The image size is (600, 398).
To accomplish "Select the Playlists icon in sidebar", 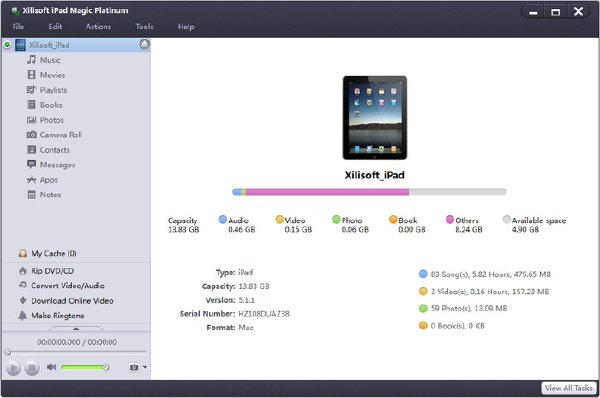I will (31, 90).
